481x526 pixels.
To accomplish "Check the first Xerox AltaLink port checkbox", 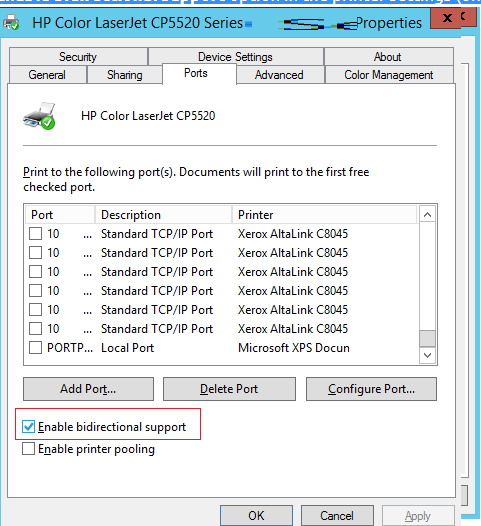I will click(x=35, y=233).
